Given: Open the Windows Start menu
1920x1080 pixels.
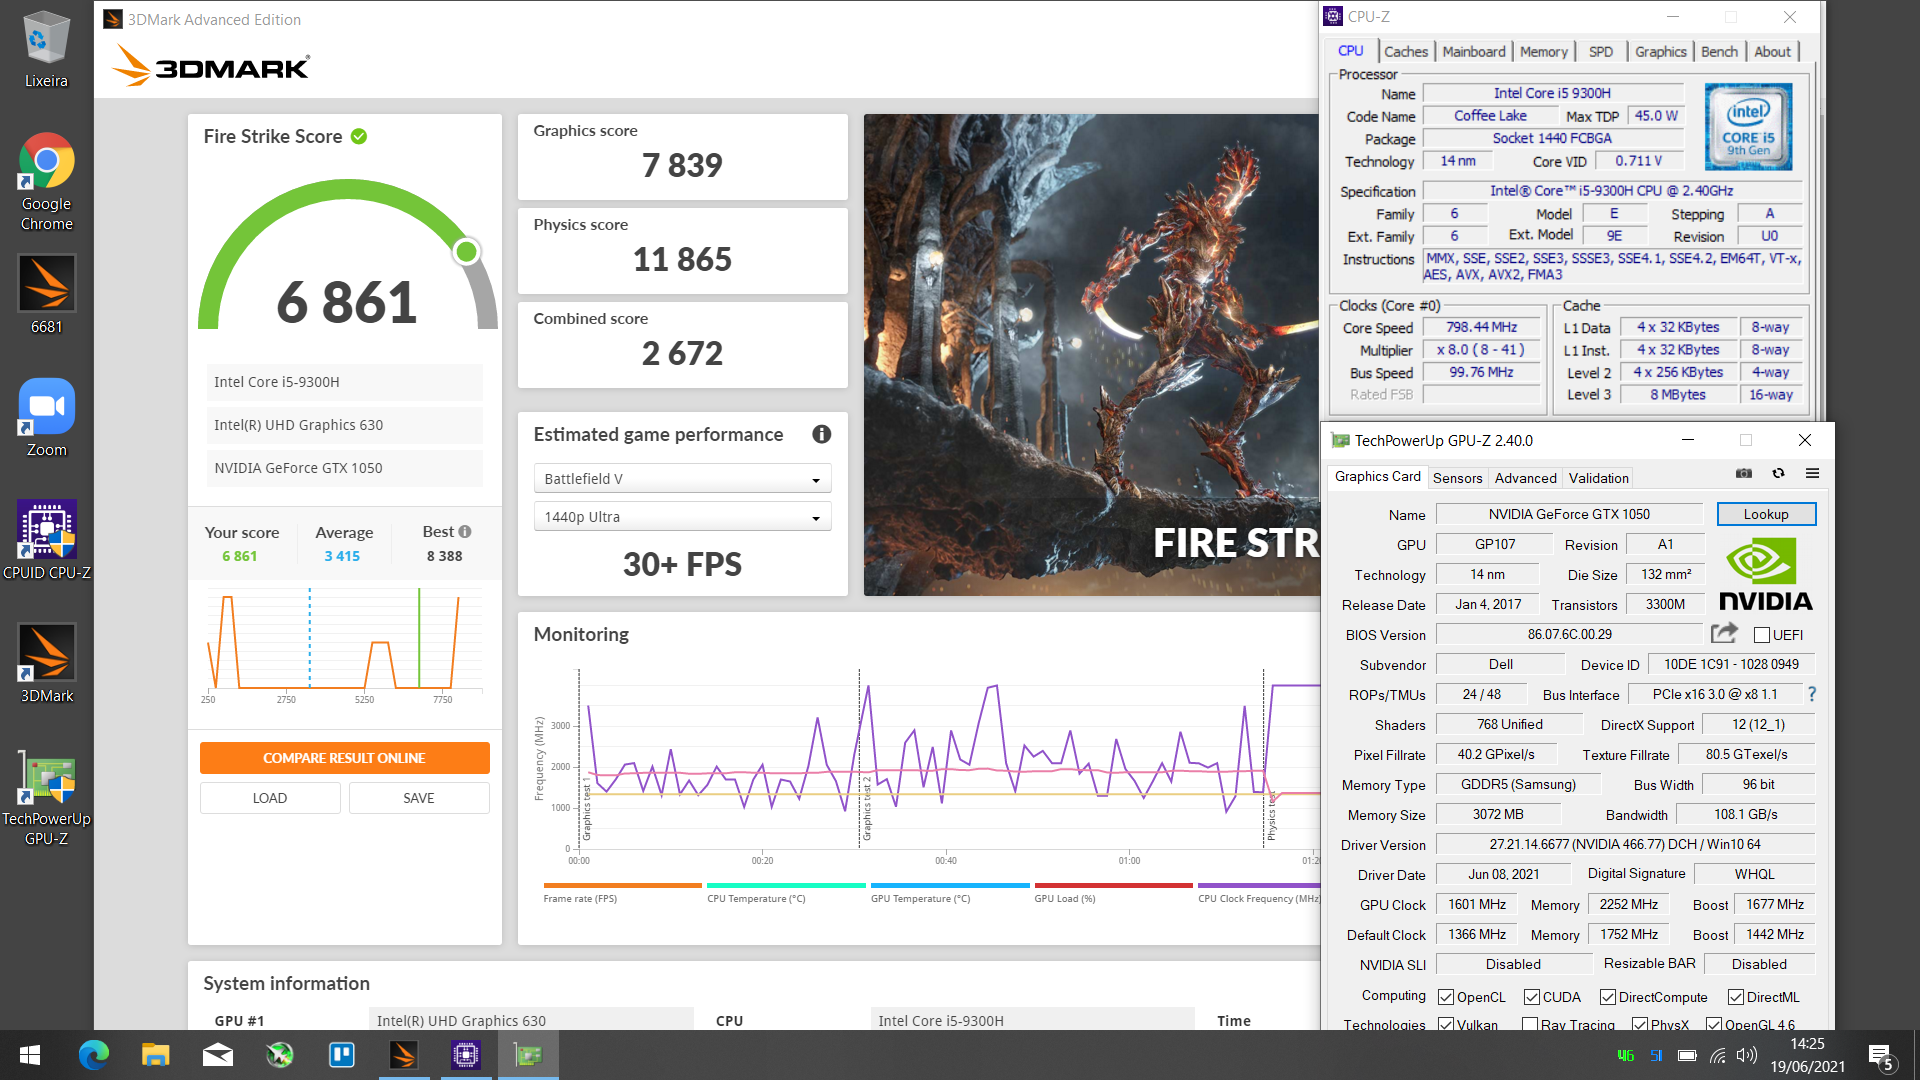Looking at the screenshot, I should [30, 1055].
